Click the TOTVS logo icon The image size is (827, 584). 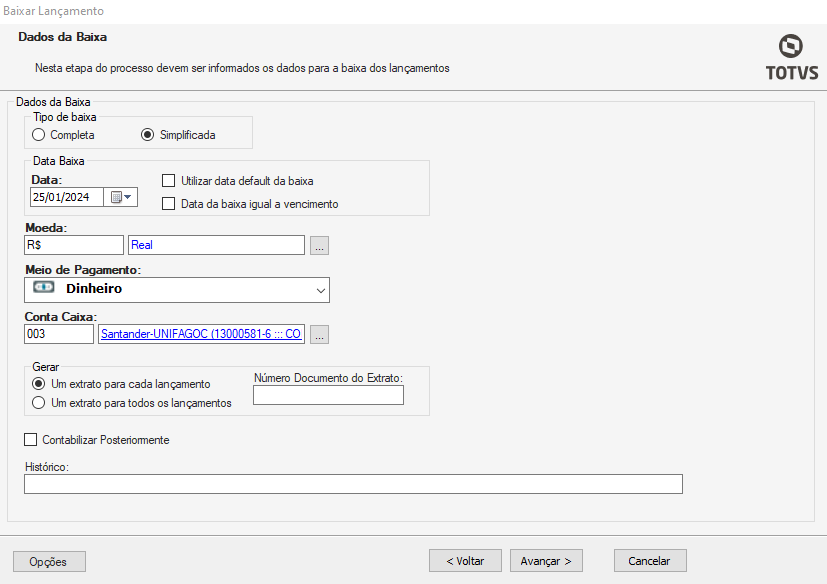[x=791, y=47]
